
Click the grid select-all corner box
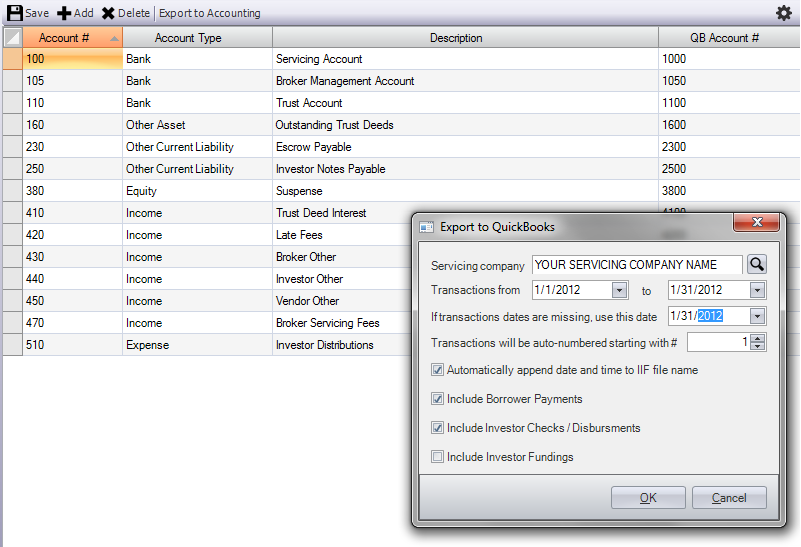[x=13, y=38]
